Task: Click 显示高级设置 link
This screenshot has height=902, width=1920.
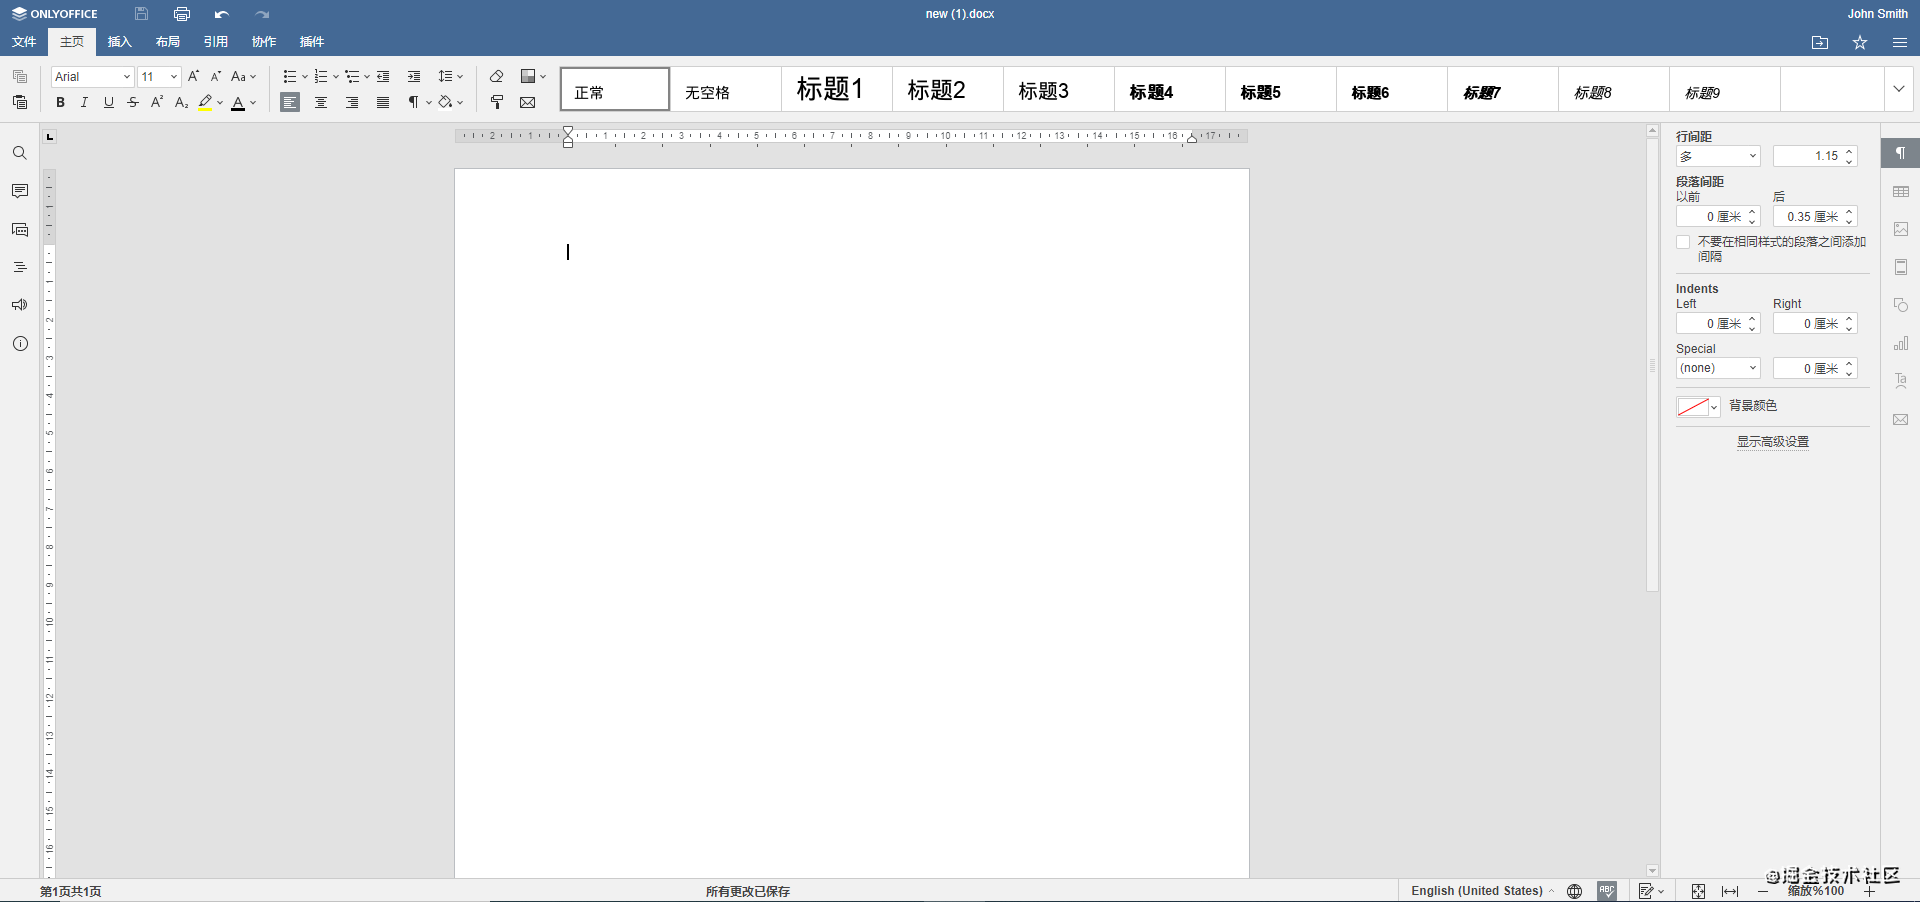Action: 1772,441
